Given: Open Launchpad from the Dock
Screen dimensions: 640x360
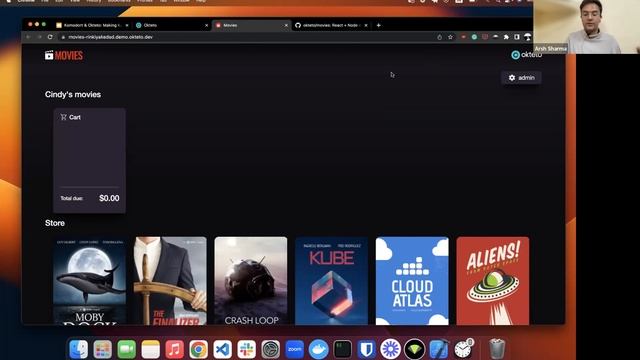Looking at the screenshot, I should [102, 349].
